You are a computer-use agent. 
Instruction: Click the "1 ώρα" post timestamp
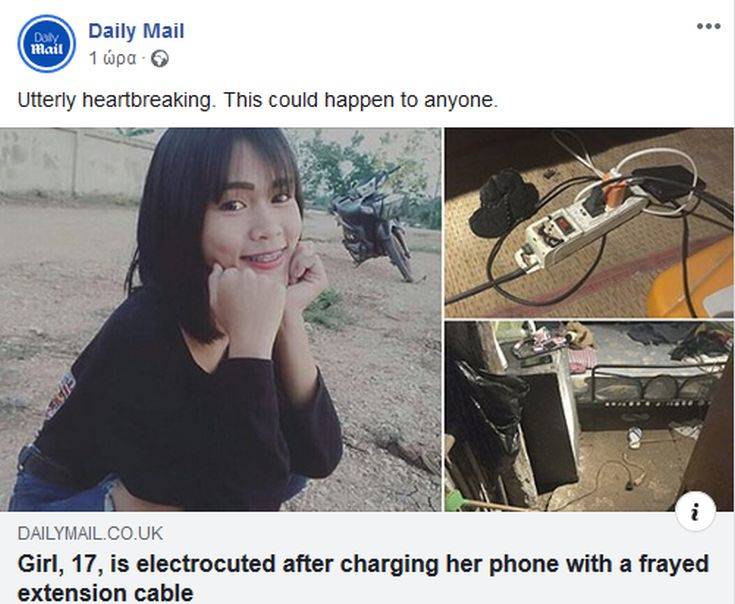pos(112,59)
